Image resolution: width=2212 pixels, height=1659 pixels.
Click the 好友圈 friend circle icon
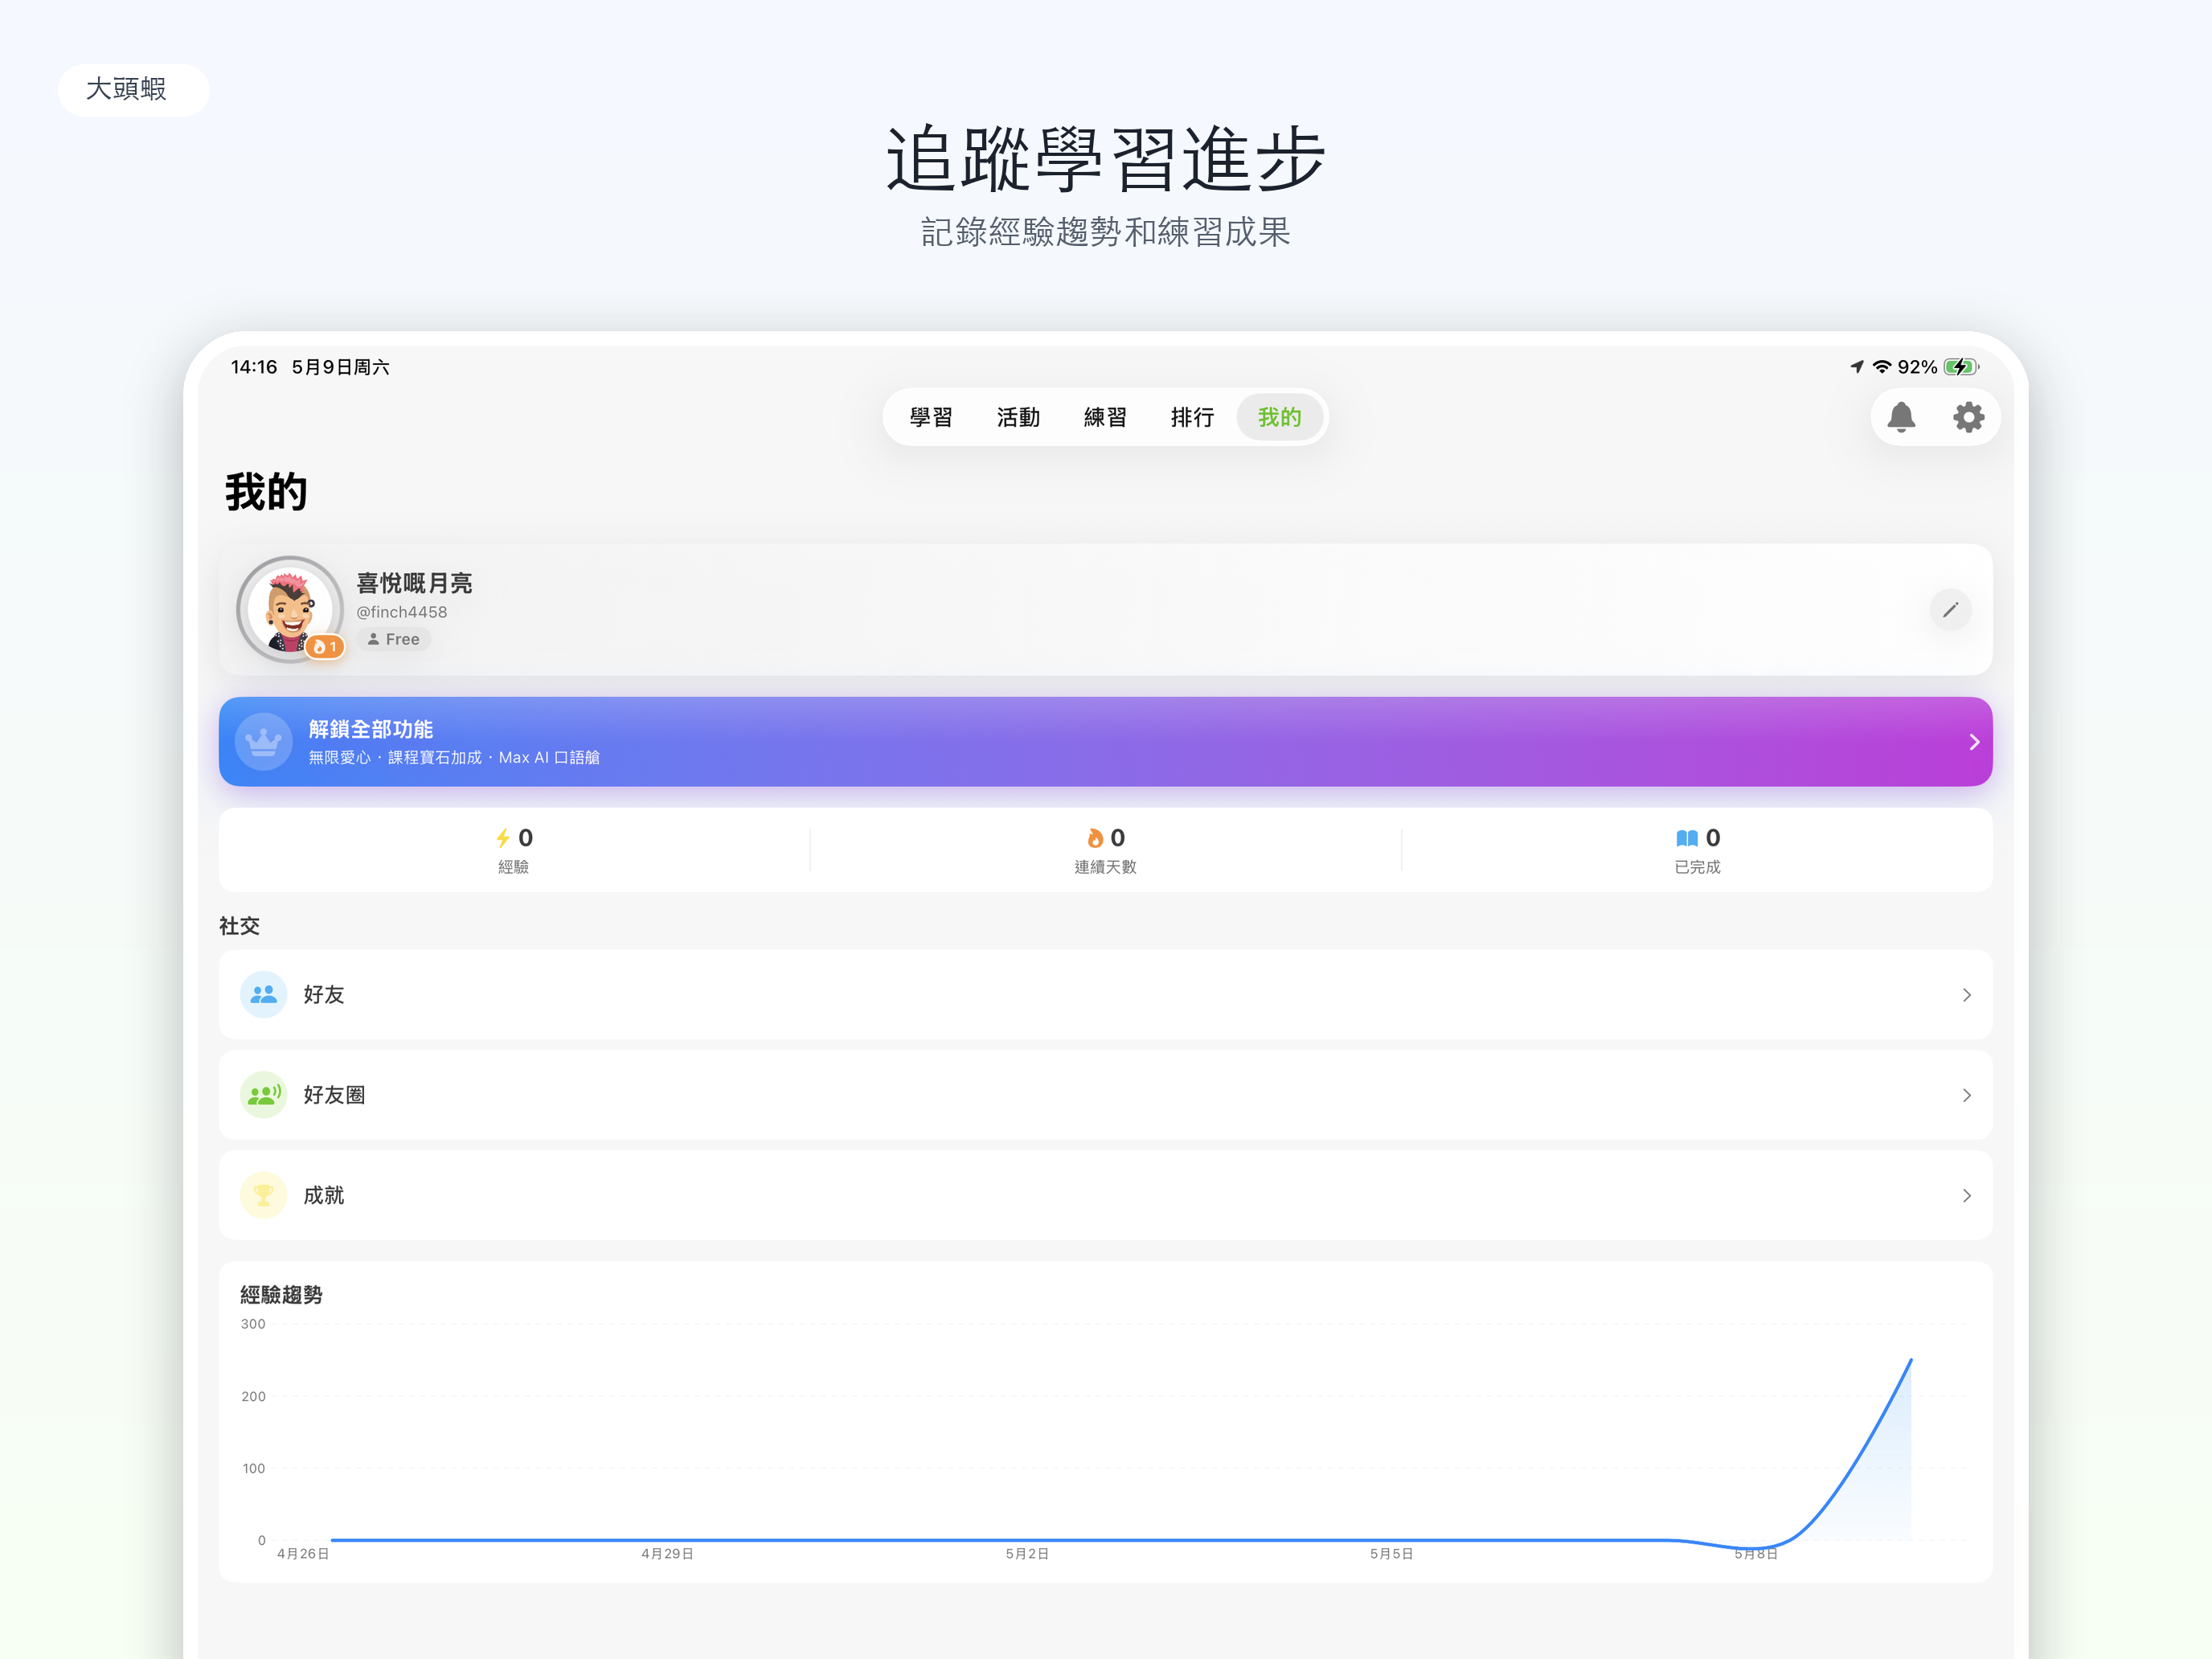pyautogui.click(x=263, y=1095)
